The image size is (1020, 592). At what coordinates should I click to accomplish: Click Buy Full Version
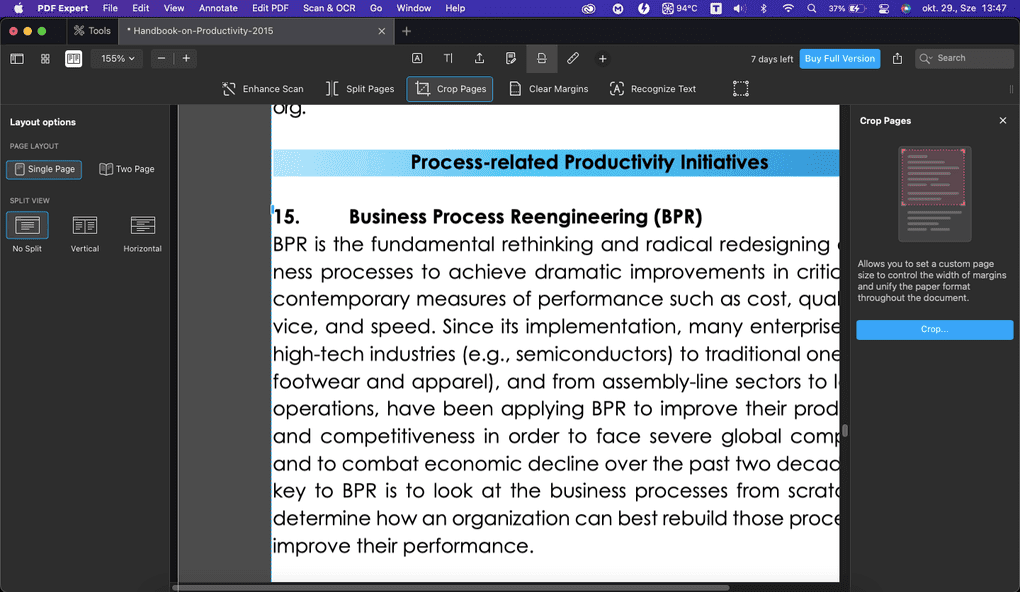tap(839, 58)
